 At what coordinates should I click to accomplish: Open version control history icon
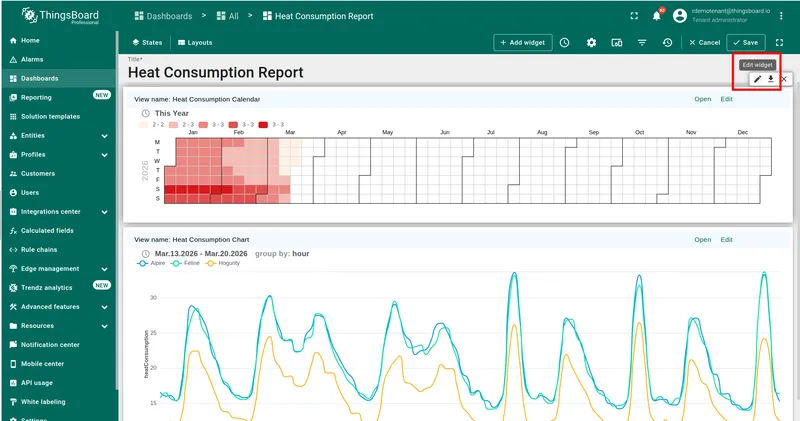(x=667, y=43)
